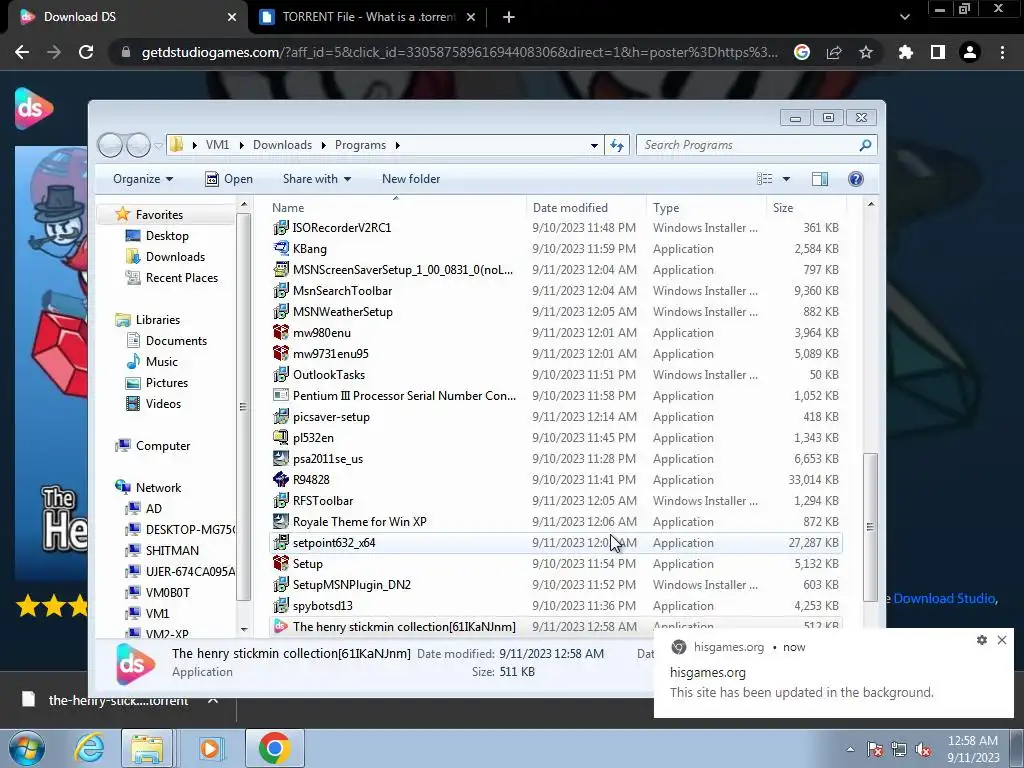Select The henry stickmin collection file
This screenshot has height=768, width=1024.
point(555,626)
